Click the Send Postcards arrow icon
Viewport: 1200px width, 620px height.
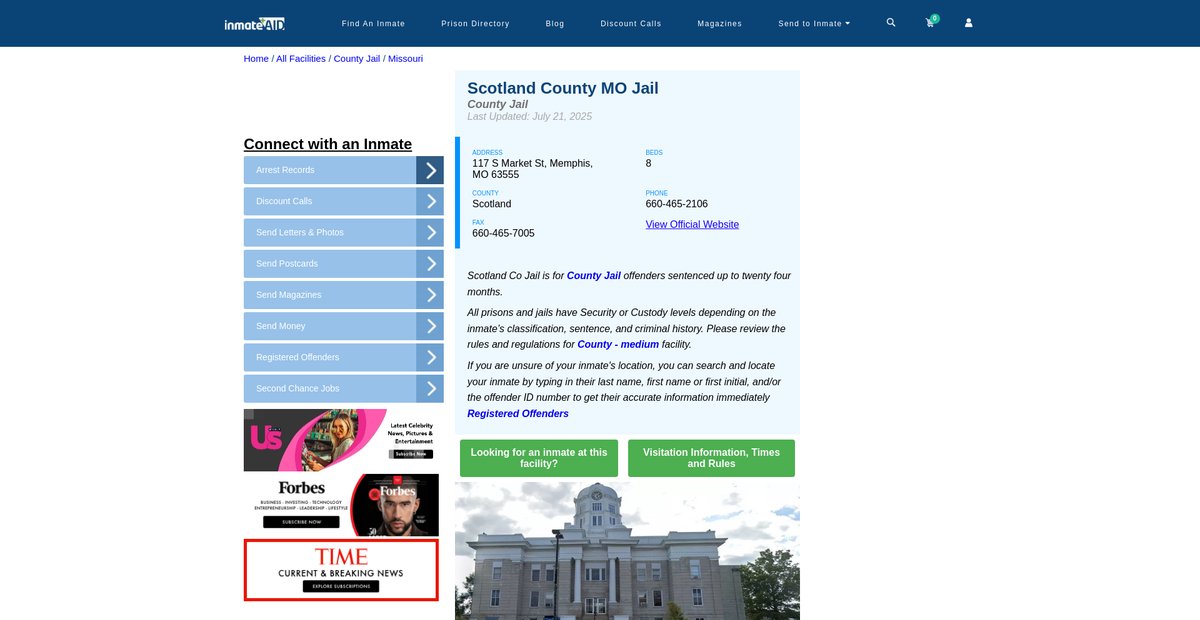pos(430,264)
